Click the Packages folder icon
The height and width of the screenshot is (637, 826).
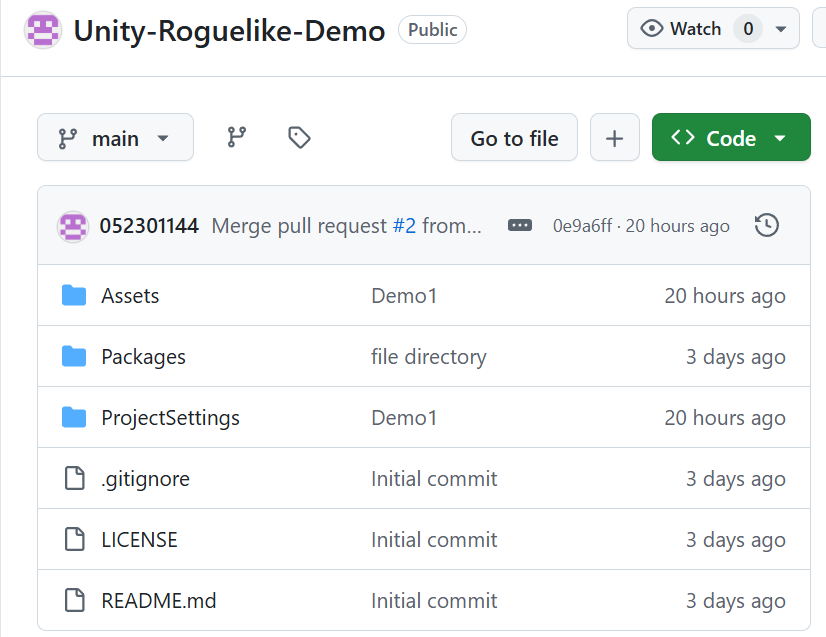74,357
